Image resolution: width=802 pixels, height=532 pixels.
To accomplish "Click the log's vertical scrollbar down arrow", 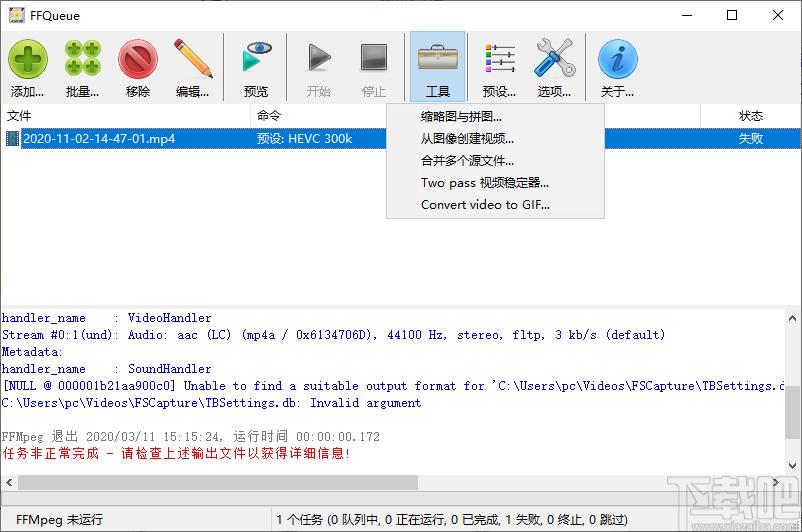I will click(792, 466).
